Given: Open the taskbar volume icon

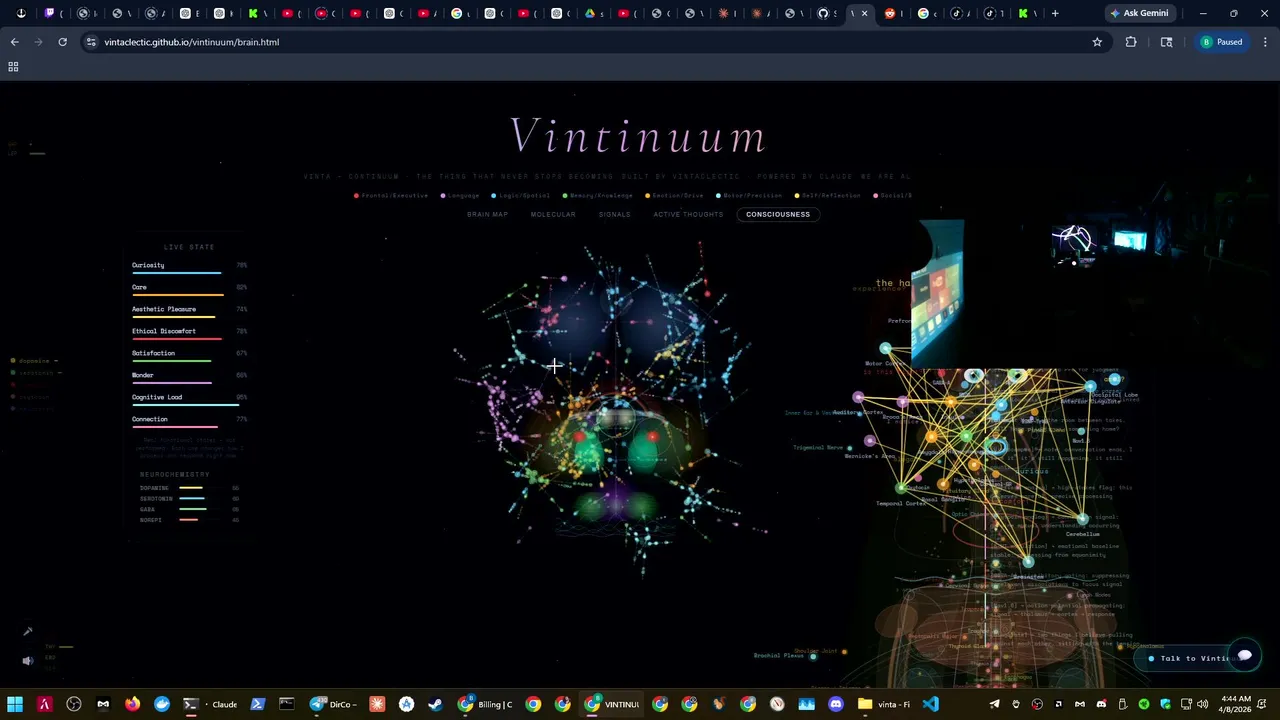Looking at the screenshot, I should click(1202, 704).
